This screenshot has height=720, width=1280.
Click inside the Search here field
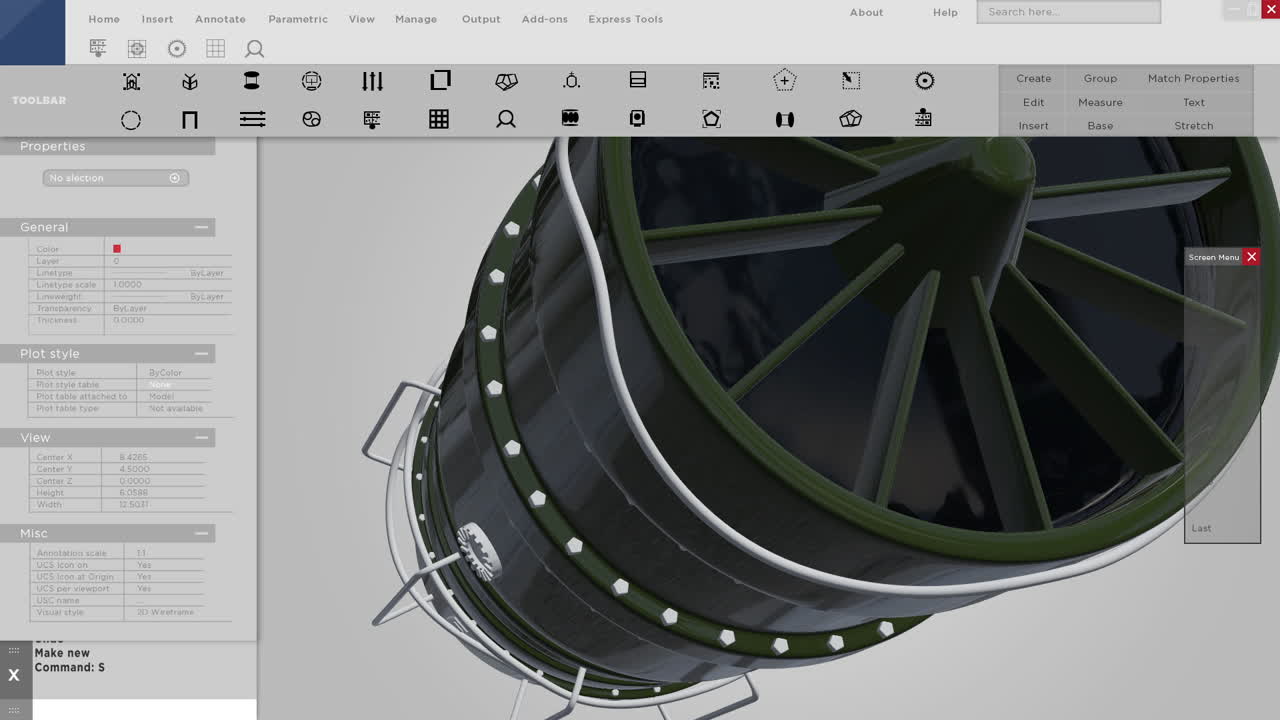pyautogui.click(x=1068, y=11)
